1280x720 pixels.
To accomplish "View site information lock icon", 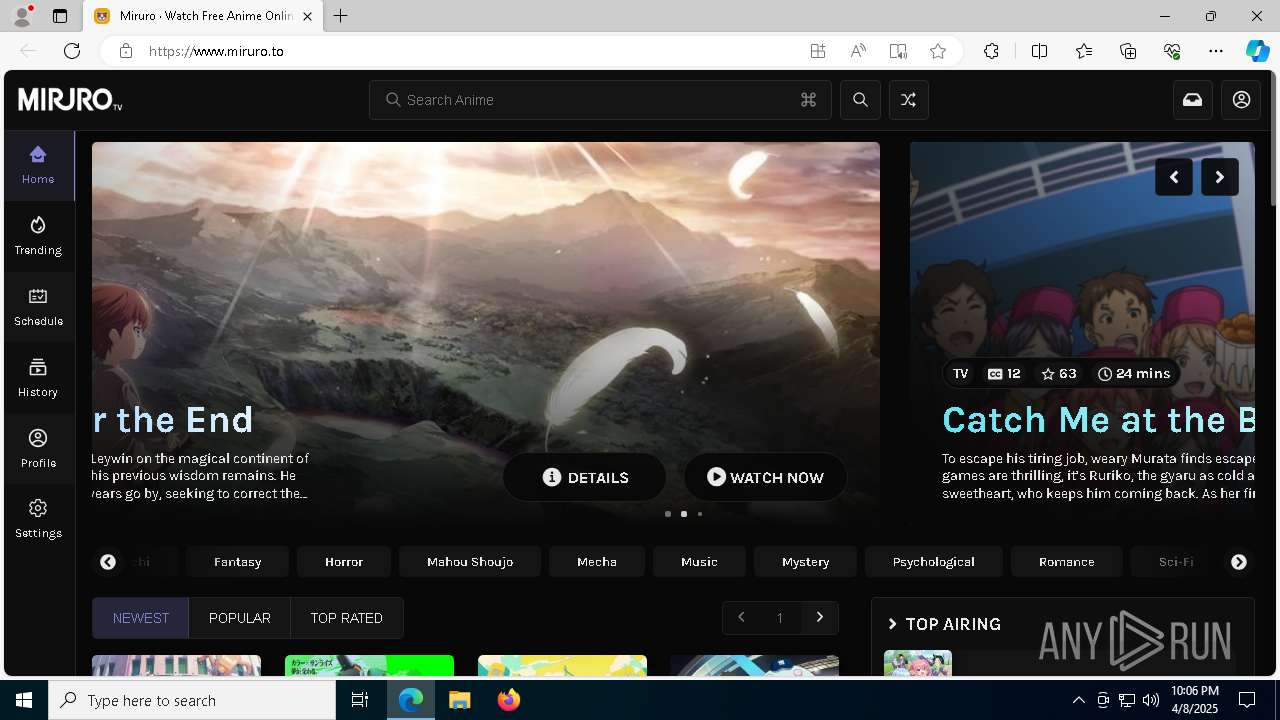I will [x=125, y=51].
